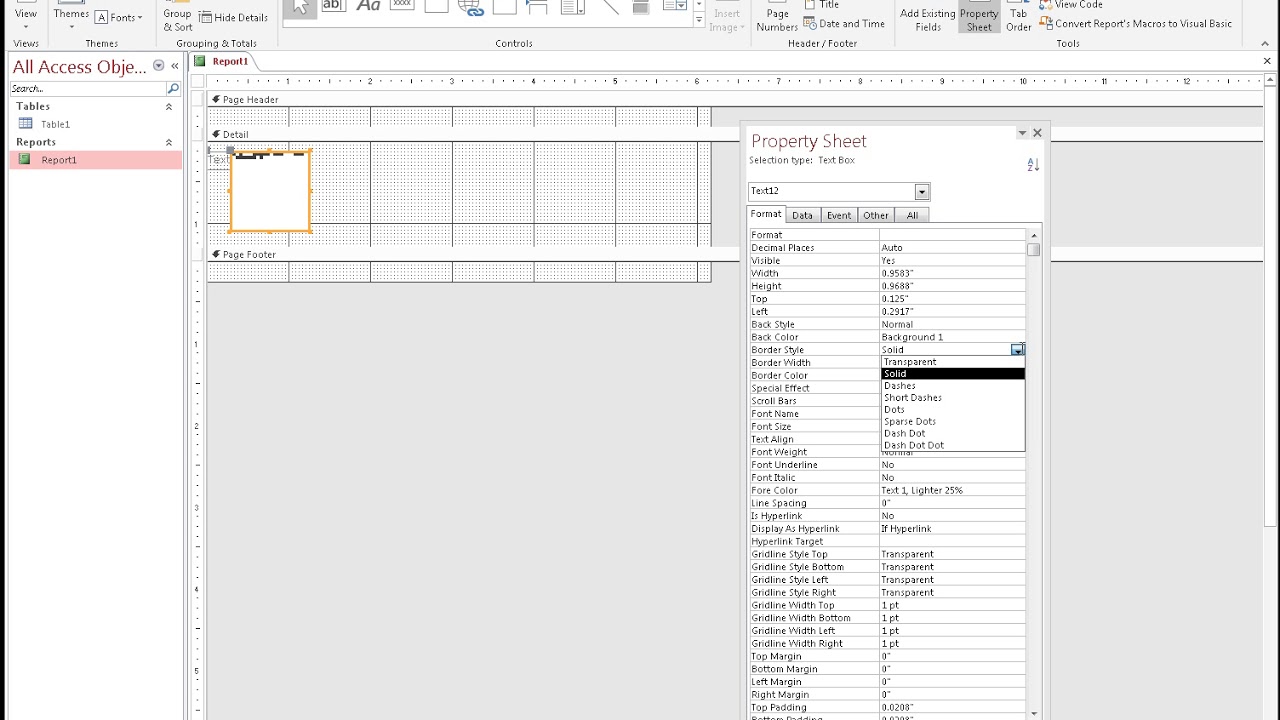Click the navigation Search field
This screenshot has width=1280, height=720.
88,89
